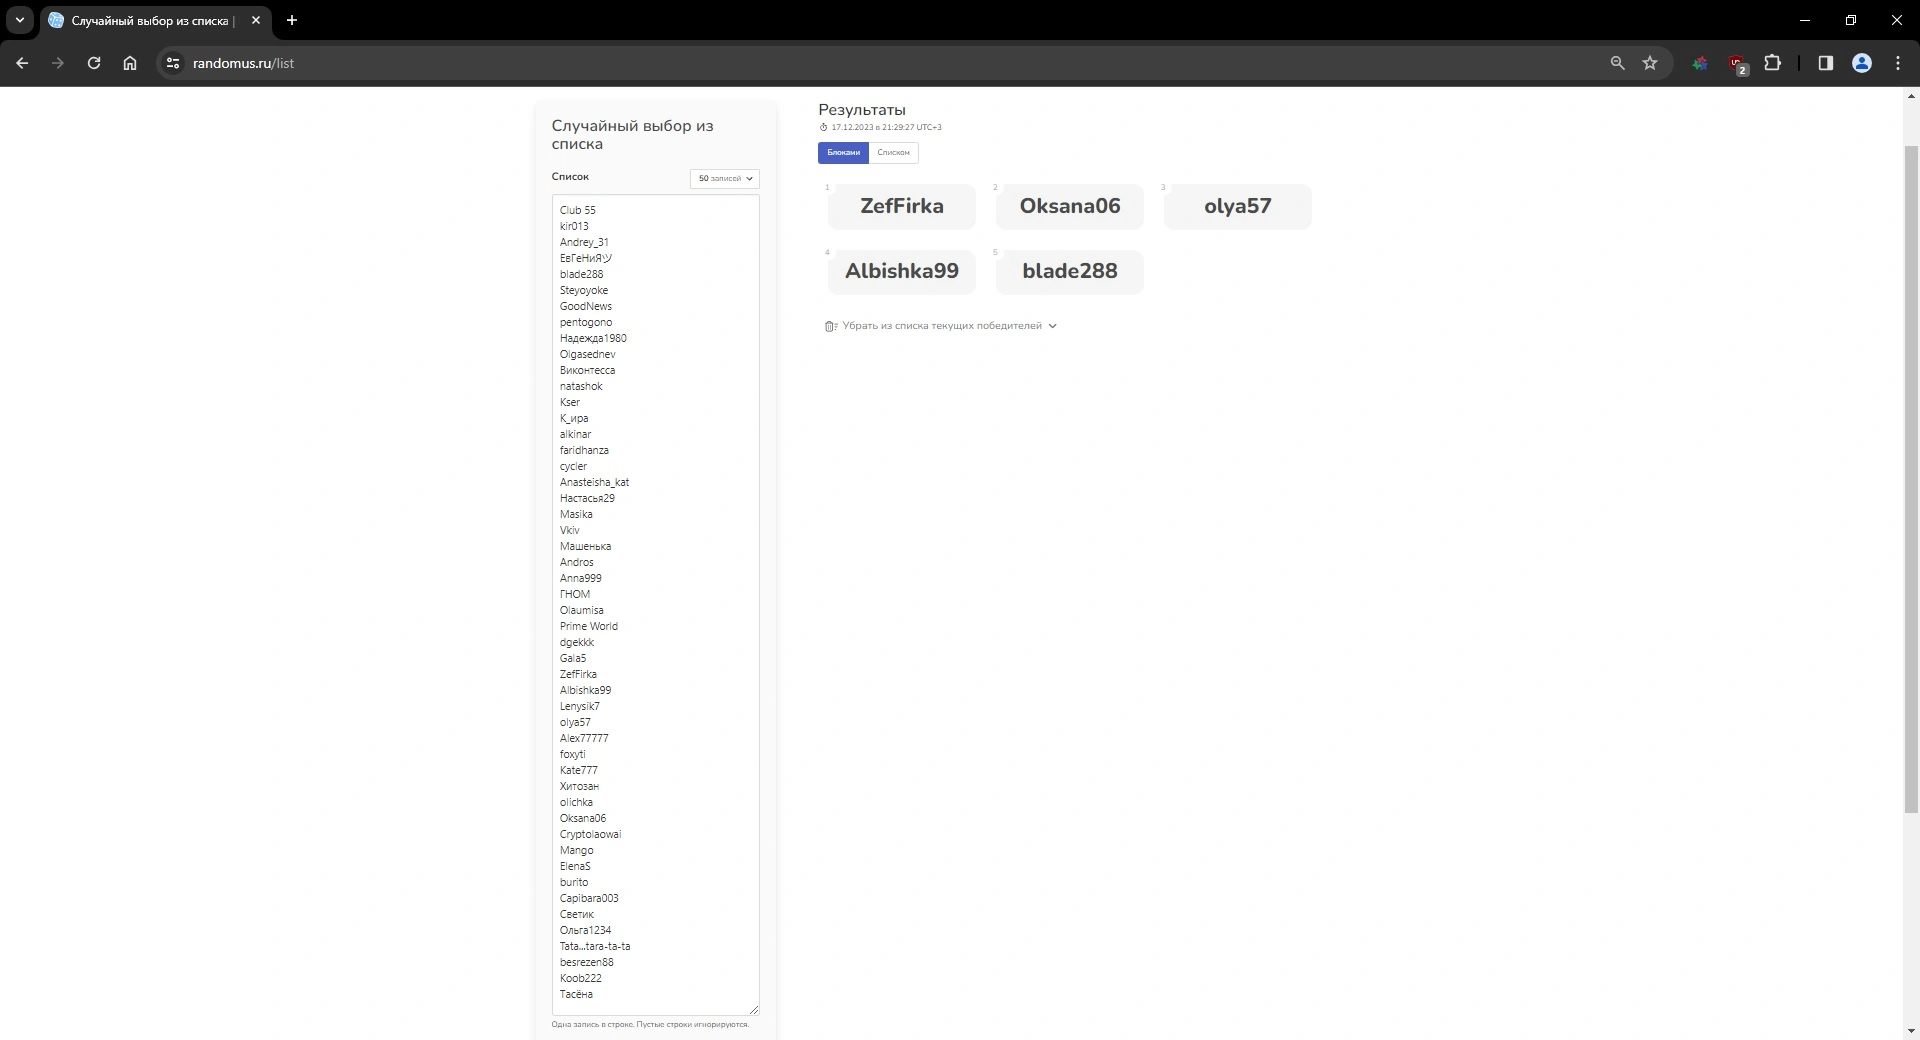View site information icon in address bar

(173, 63)
